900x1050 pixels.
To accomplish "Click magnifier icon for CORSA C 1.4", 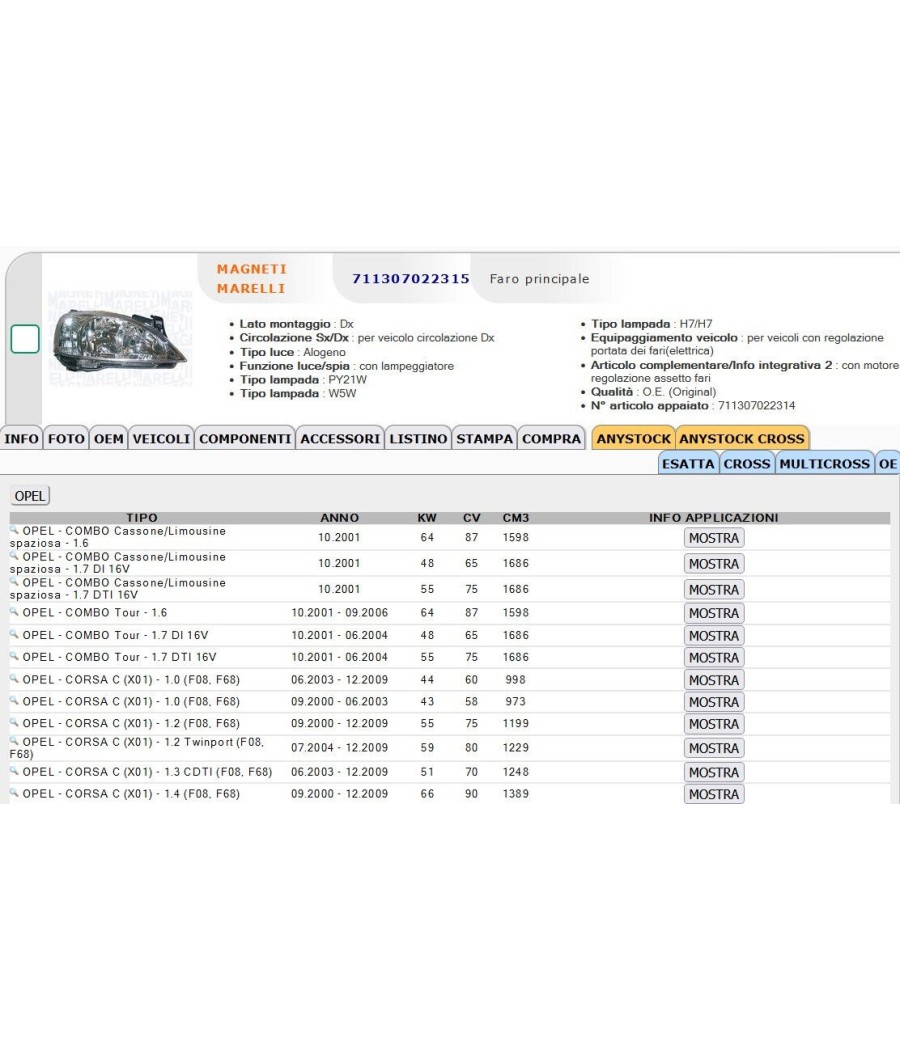I will 14,793.
